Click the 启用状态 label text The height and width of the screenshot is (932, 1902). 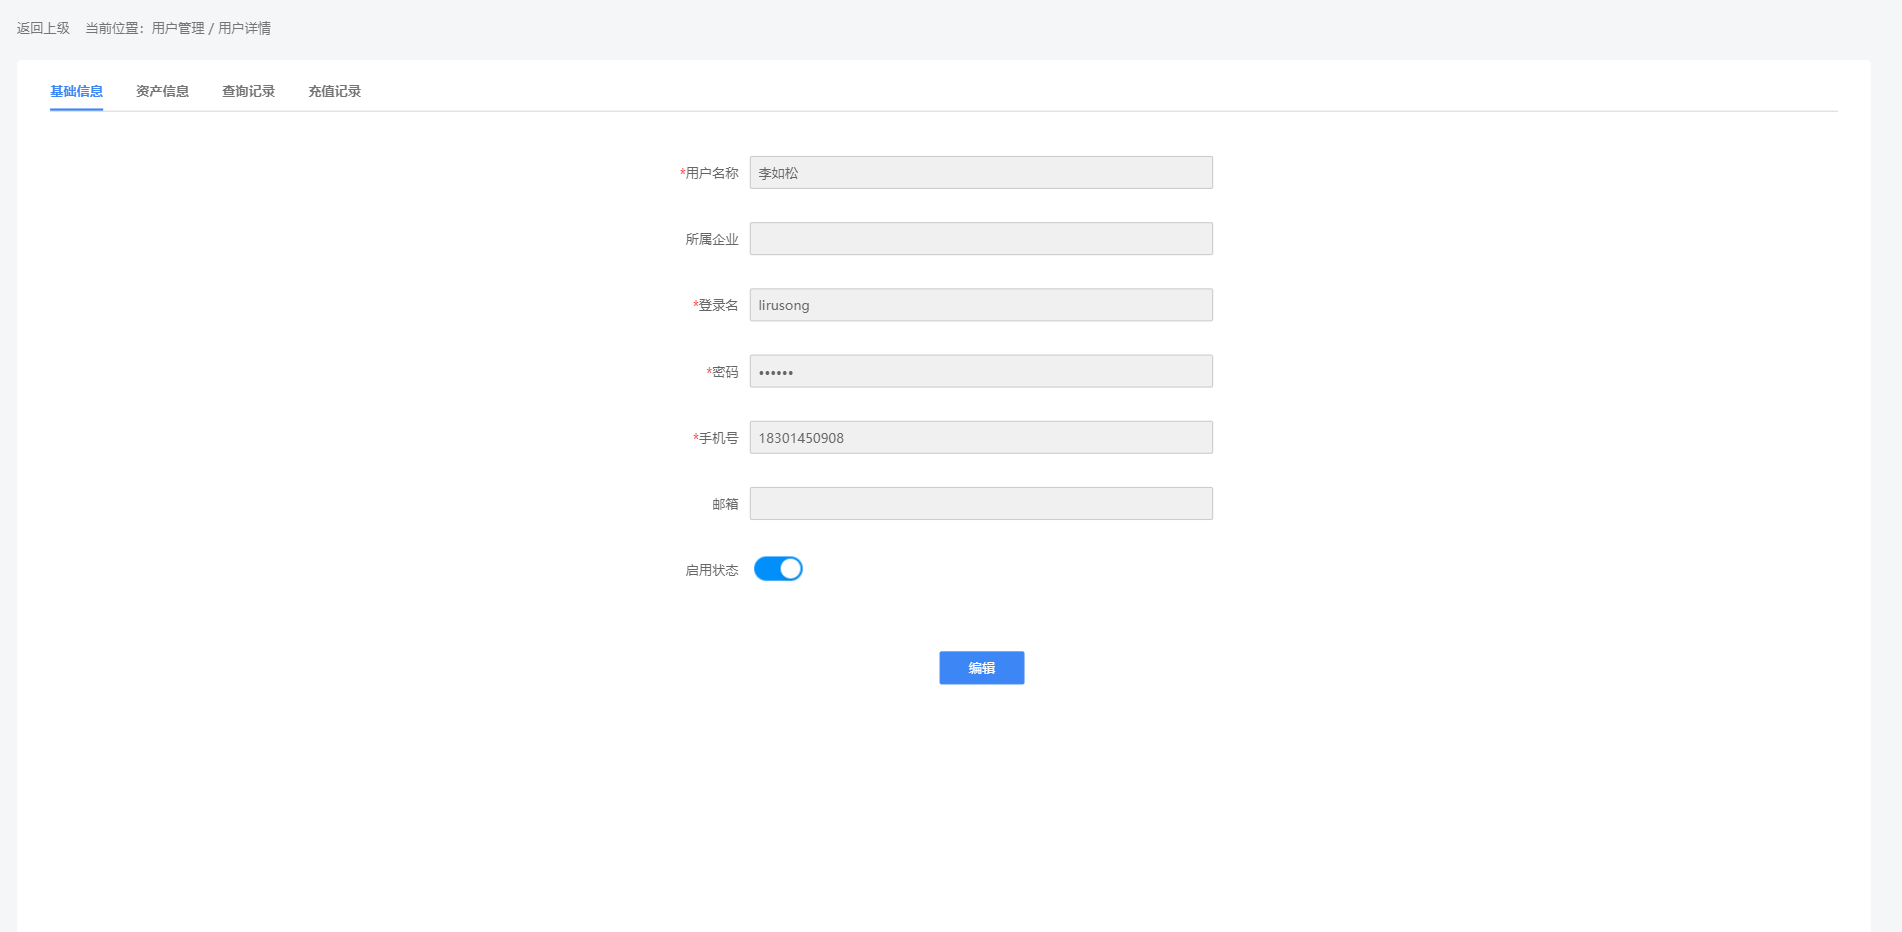point(711,570)
